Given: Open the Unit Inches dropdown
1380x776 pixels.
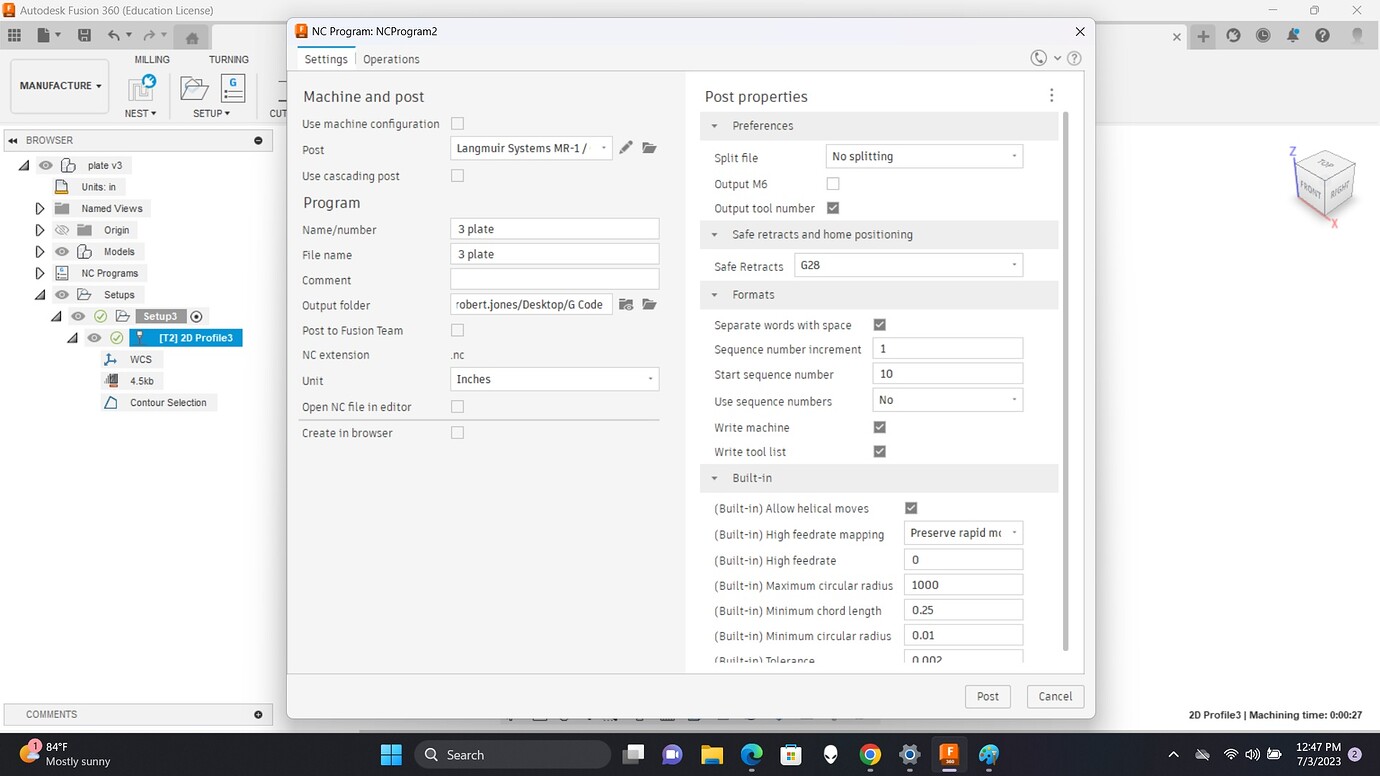Looking at the screenshot, I should (554, 379).
